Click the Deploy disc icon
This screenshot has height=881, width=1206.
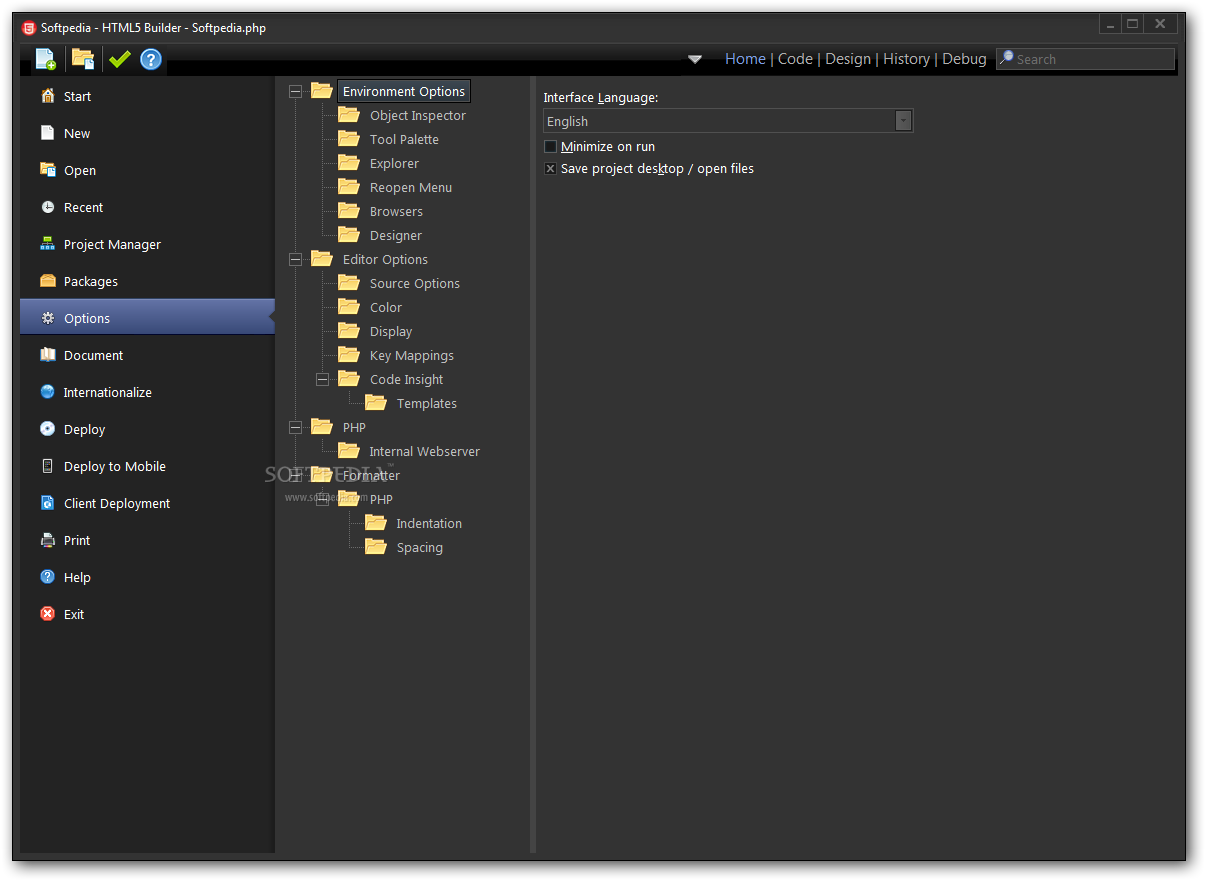48,429
